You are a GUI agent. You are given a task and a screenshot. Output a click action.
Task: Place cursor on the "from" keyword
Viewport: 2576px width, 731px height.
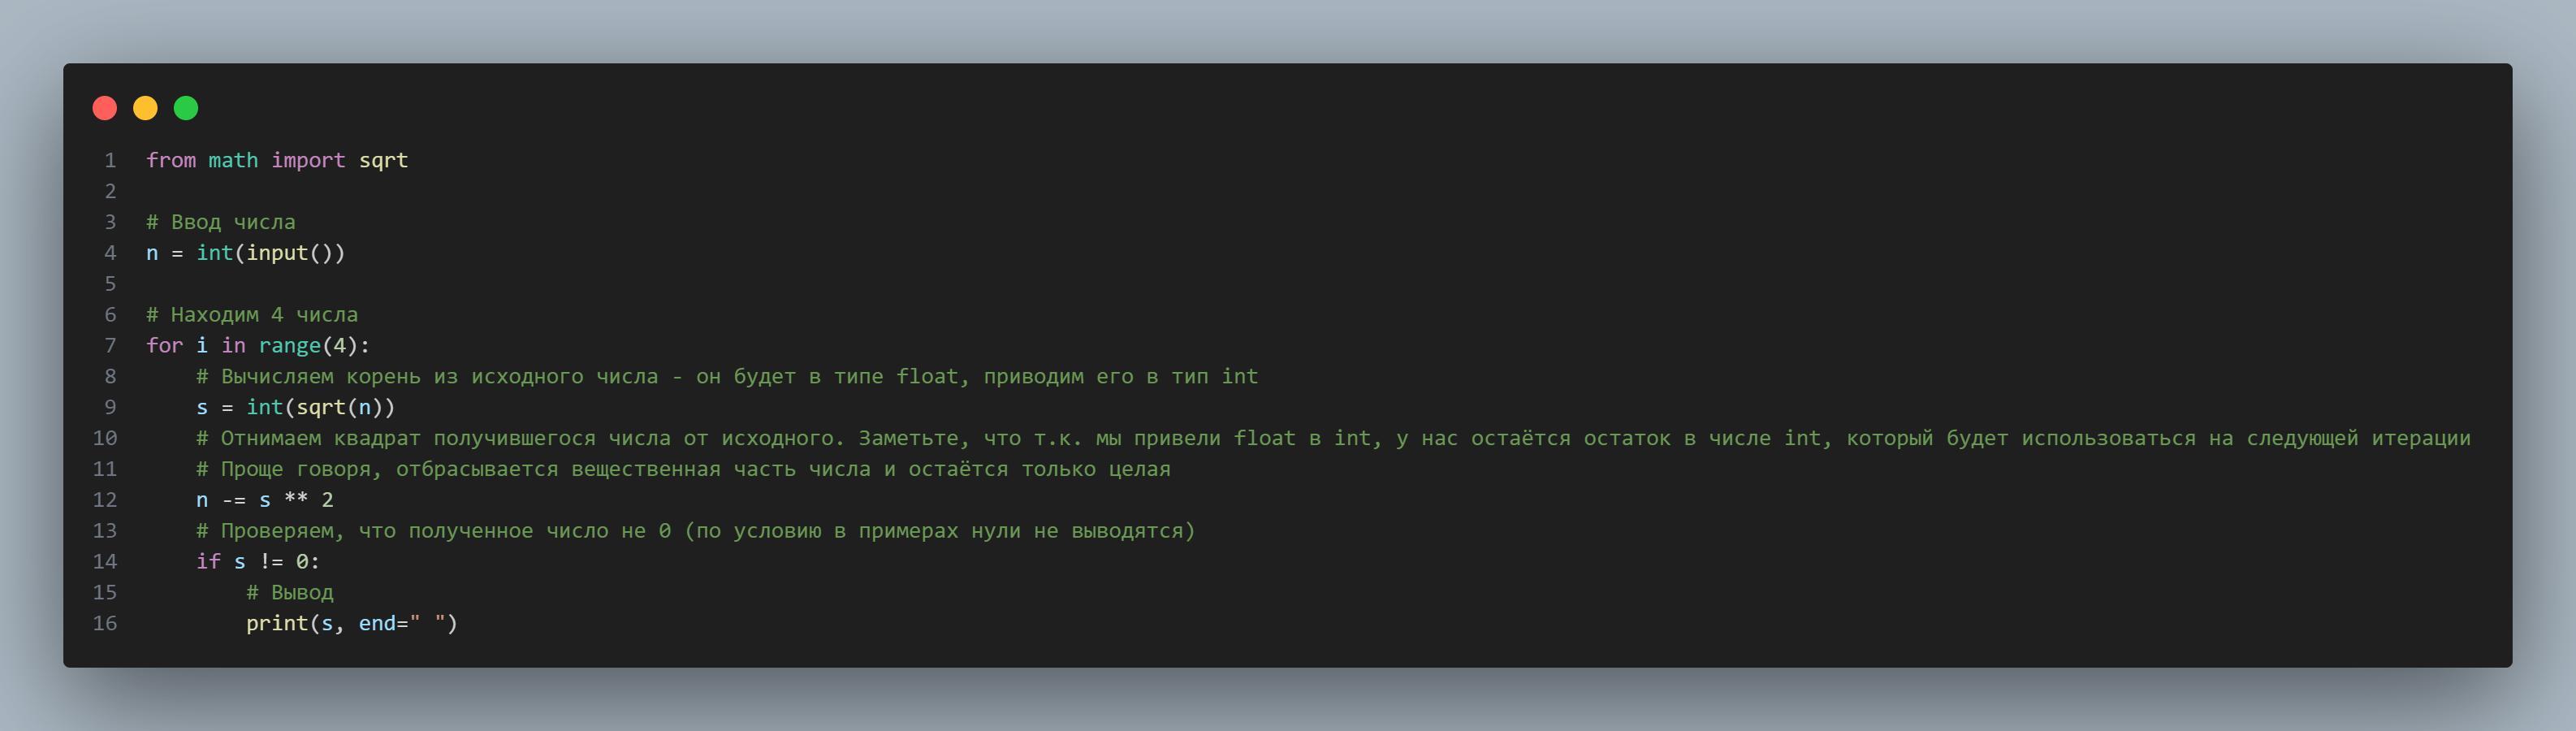171,160
